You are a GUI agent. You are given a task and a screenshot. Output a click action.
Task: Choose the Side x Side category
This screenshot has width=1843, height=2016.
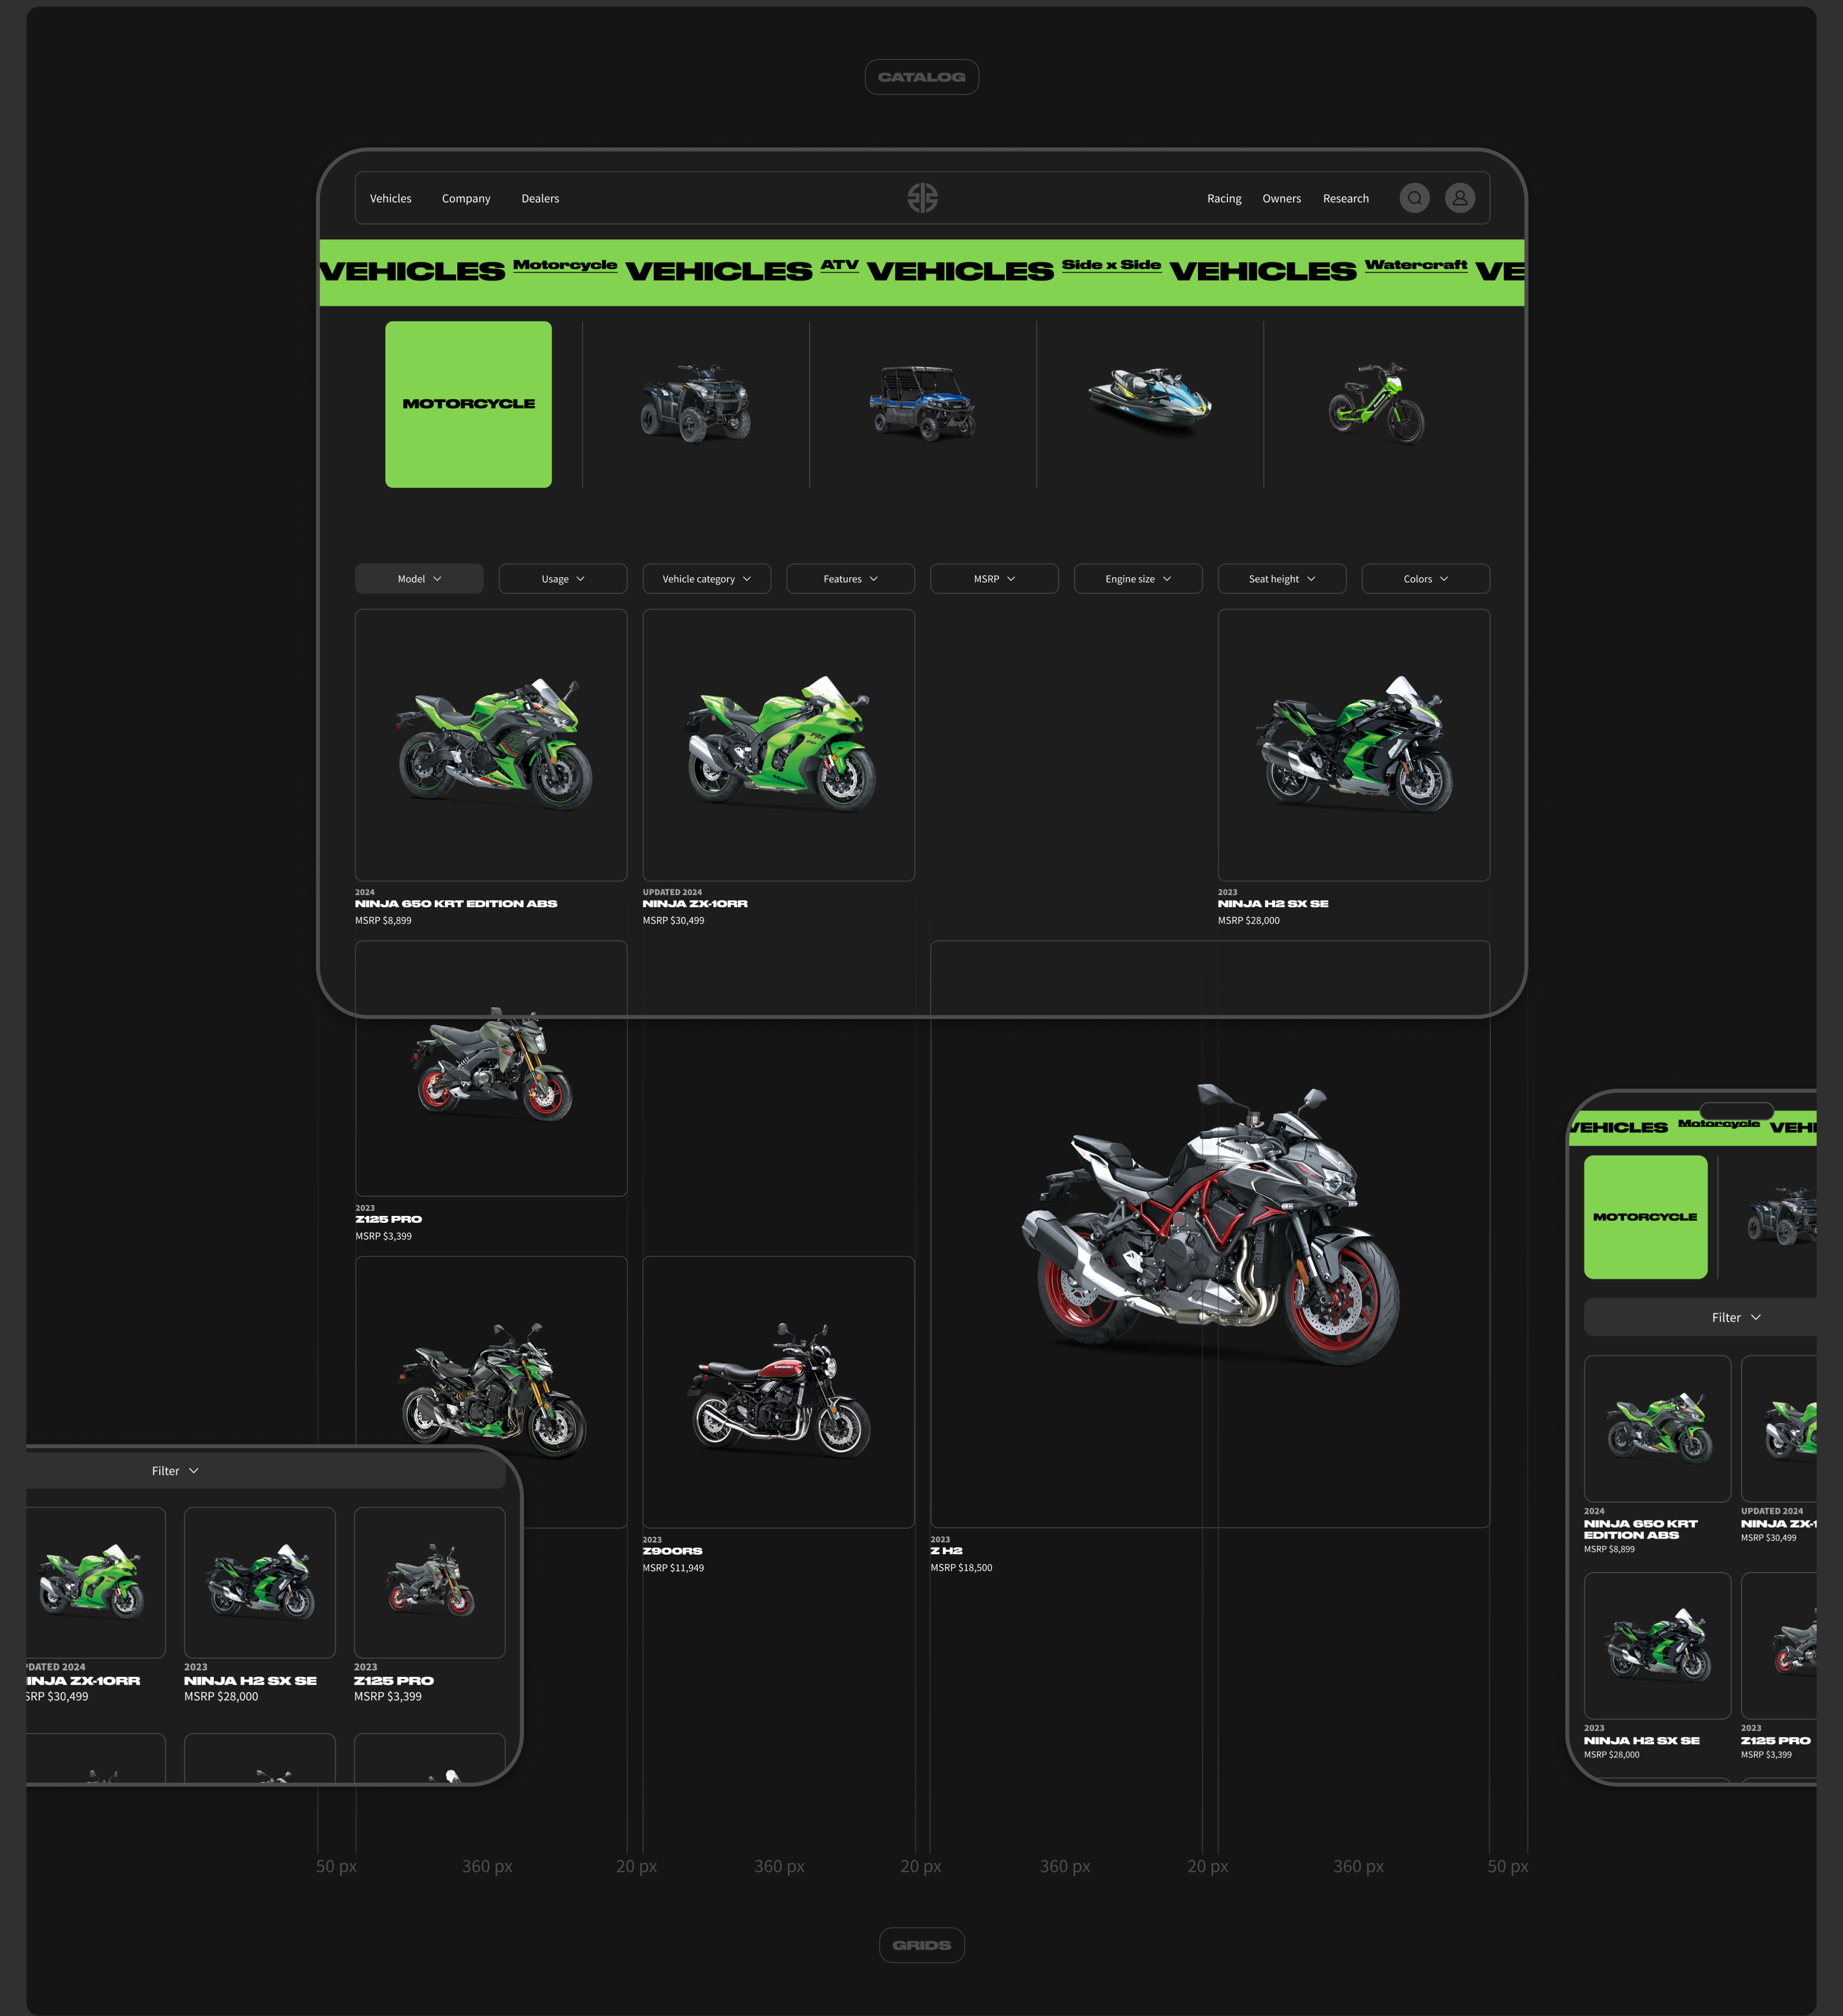(922, 403)
